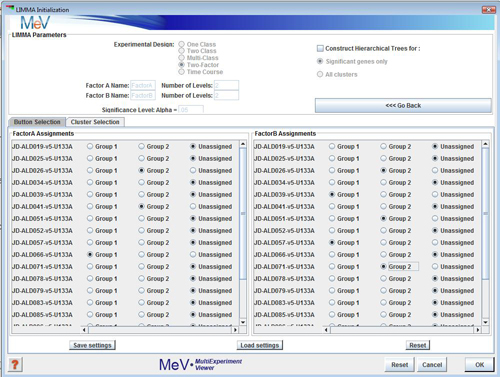
Task: Click the Go Back button
Action: (403, 105)
